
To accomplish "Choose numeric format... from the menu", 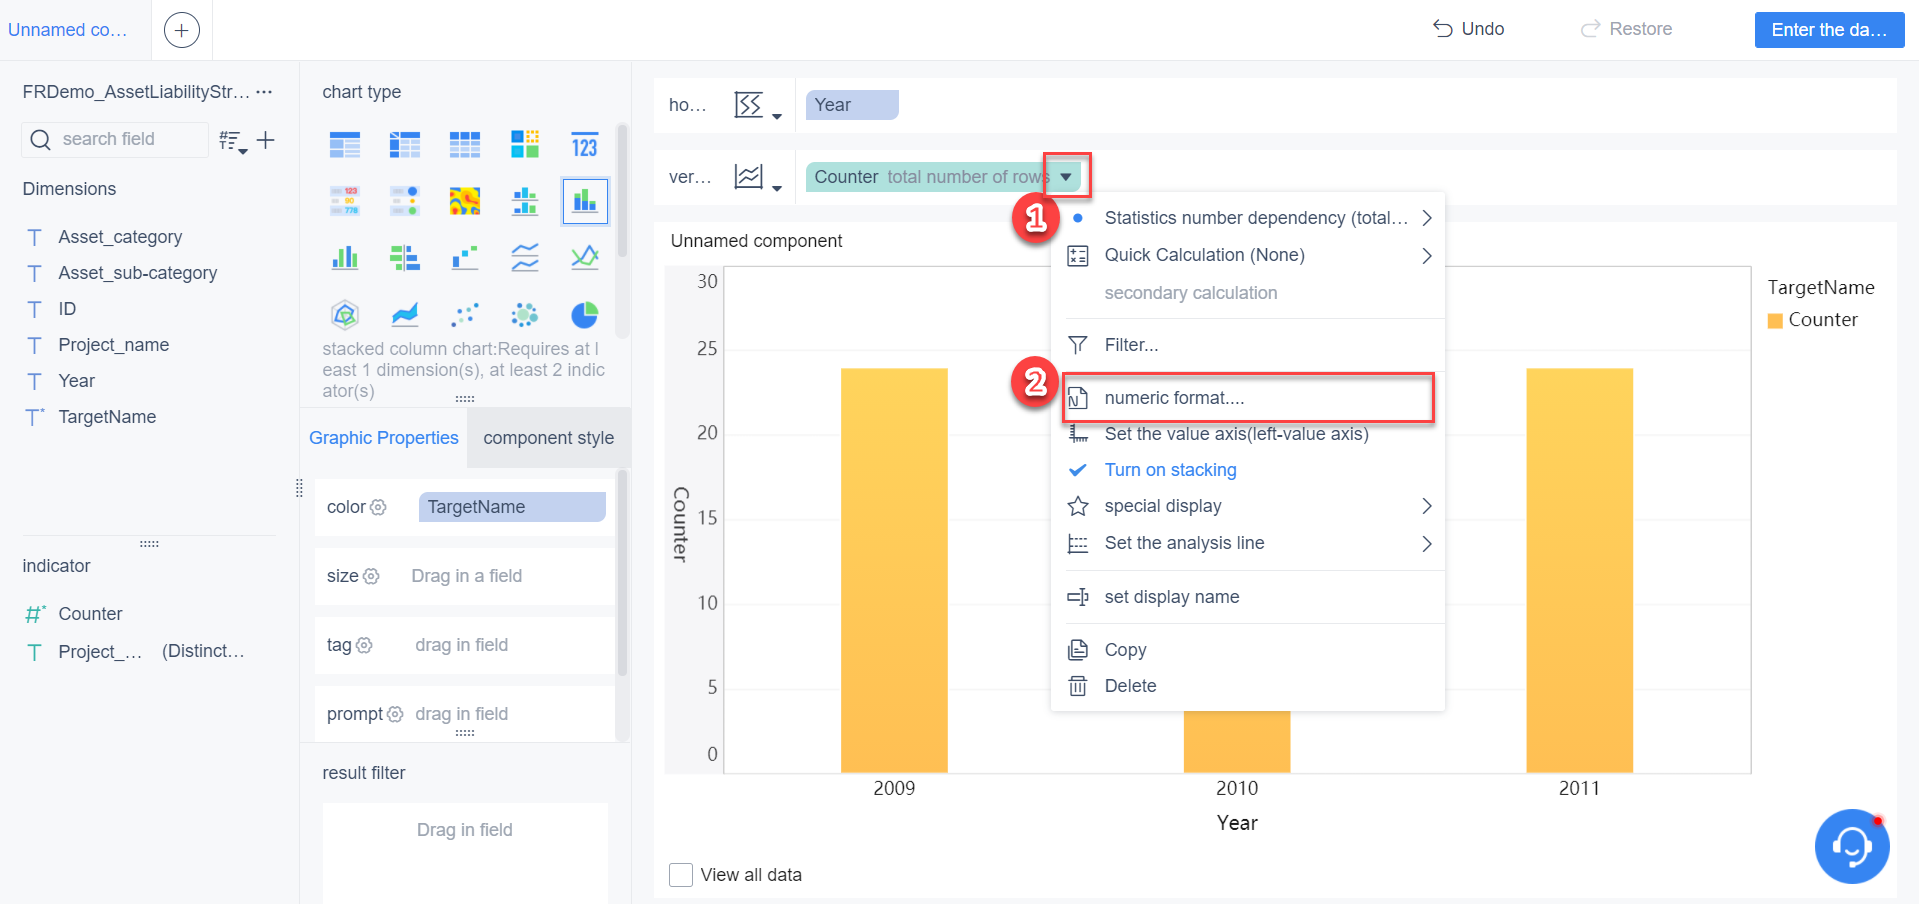I will 1249,398.
